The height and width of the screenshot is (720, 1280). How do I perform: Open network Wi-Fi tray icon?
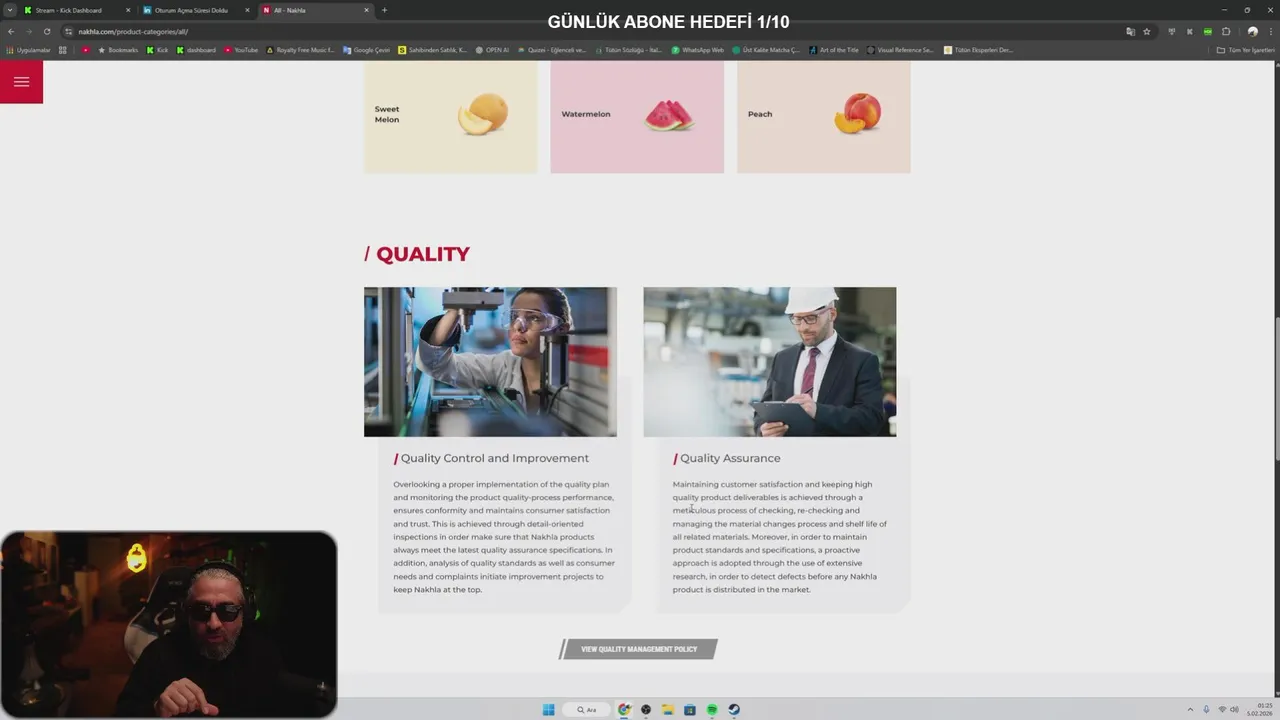tap(1221, 710)
